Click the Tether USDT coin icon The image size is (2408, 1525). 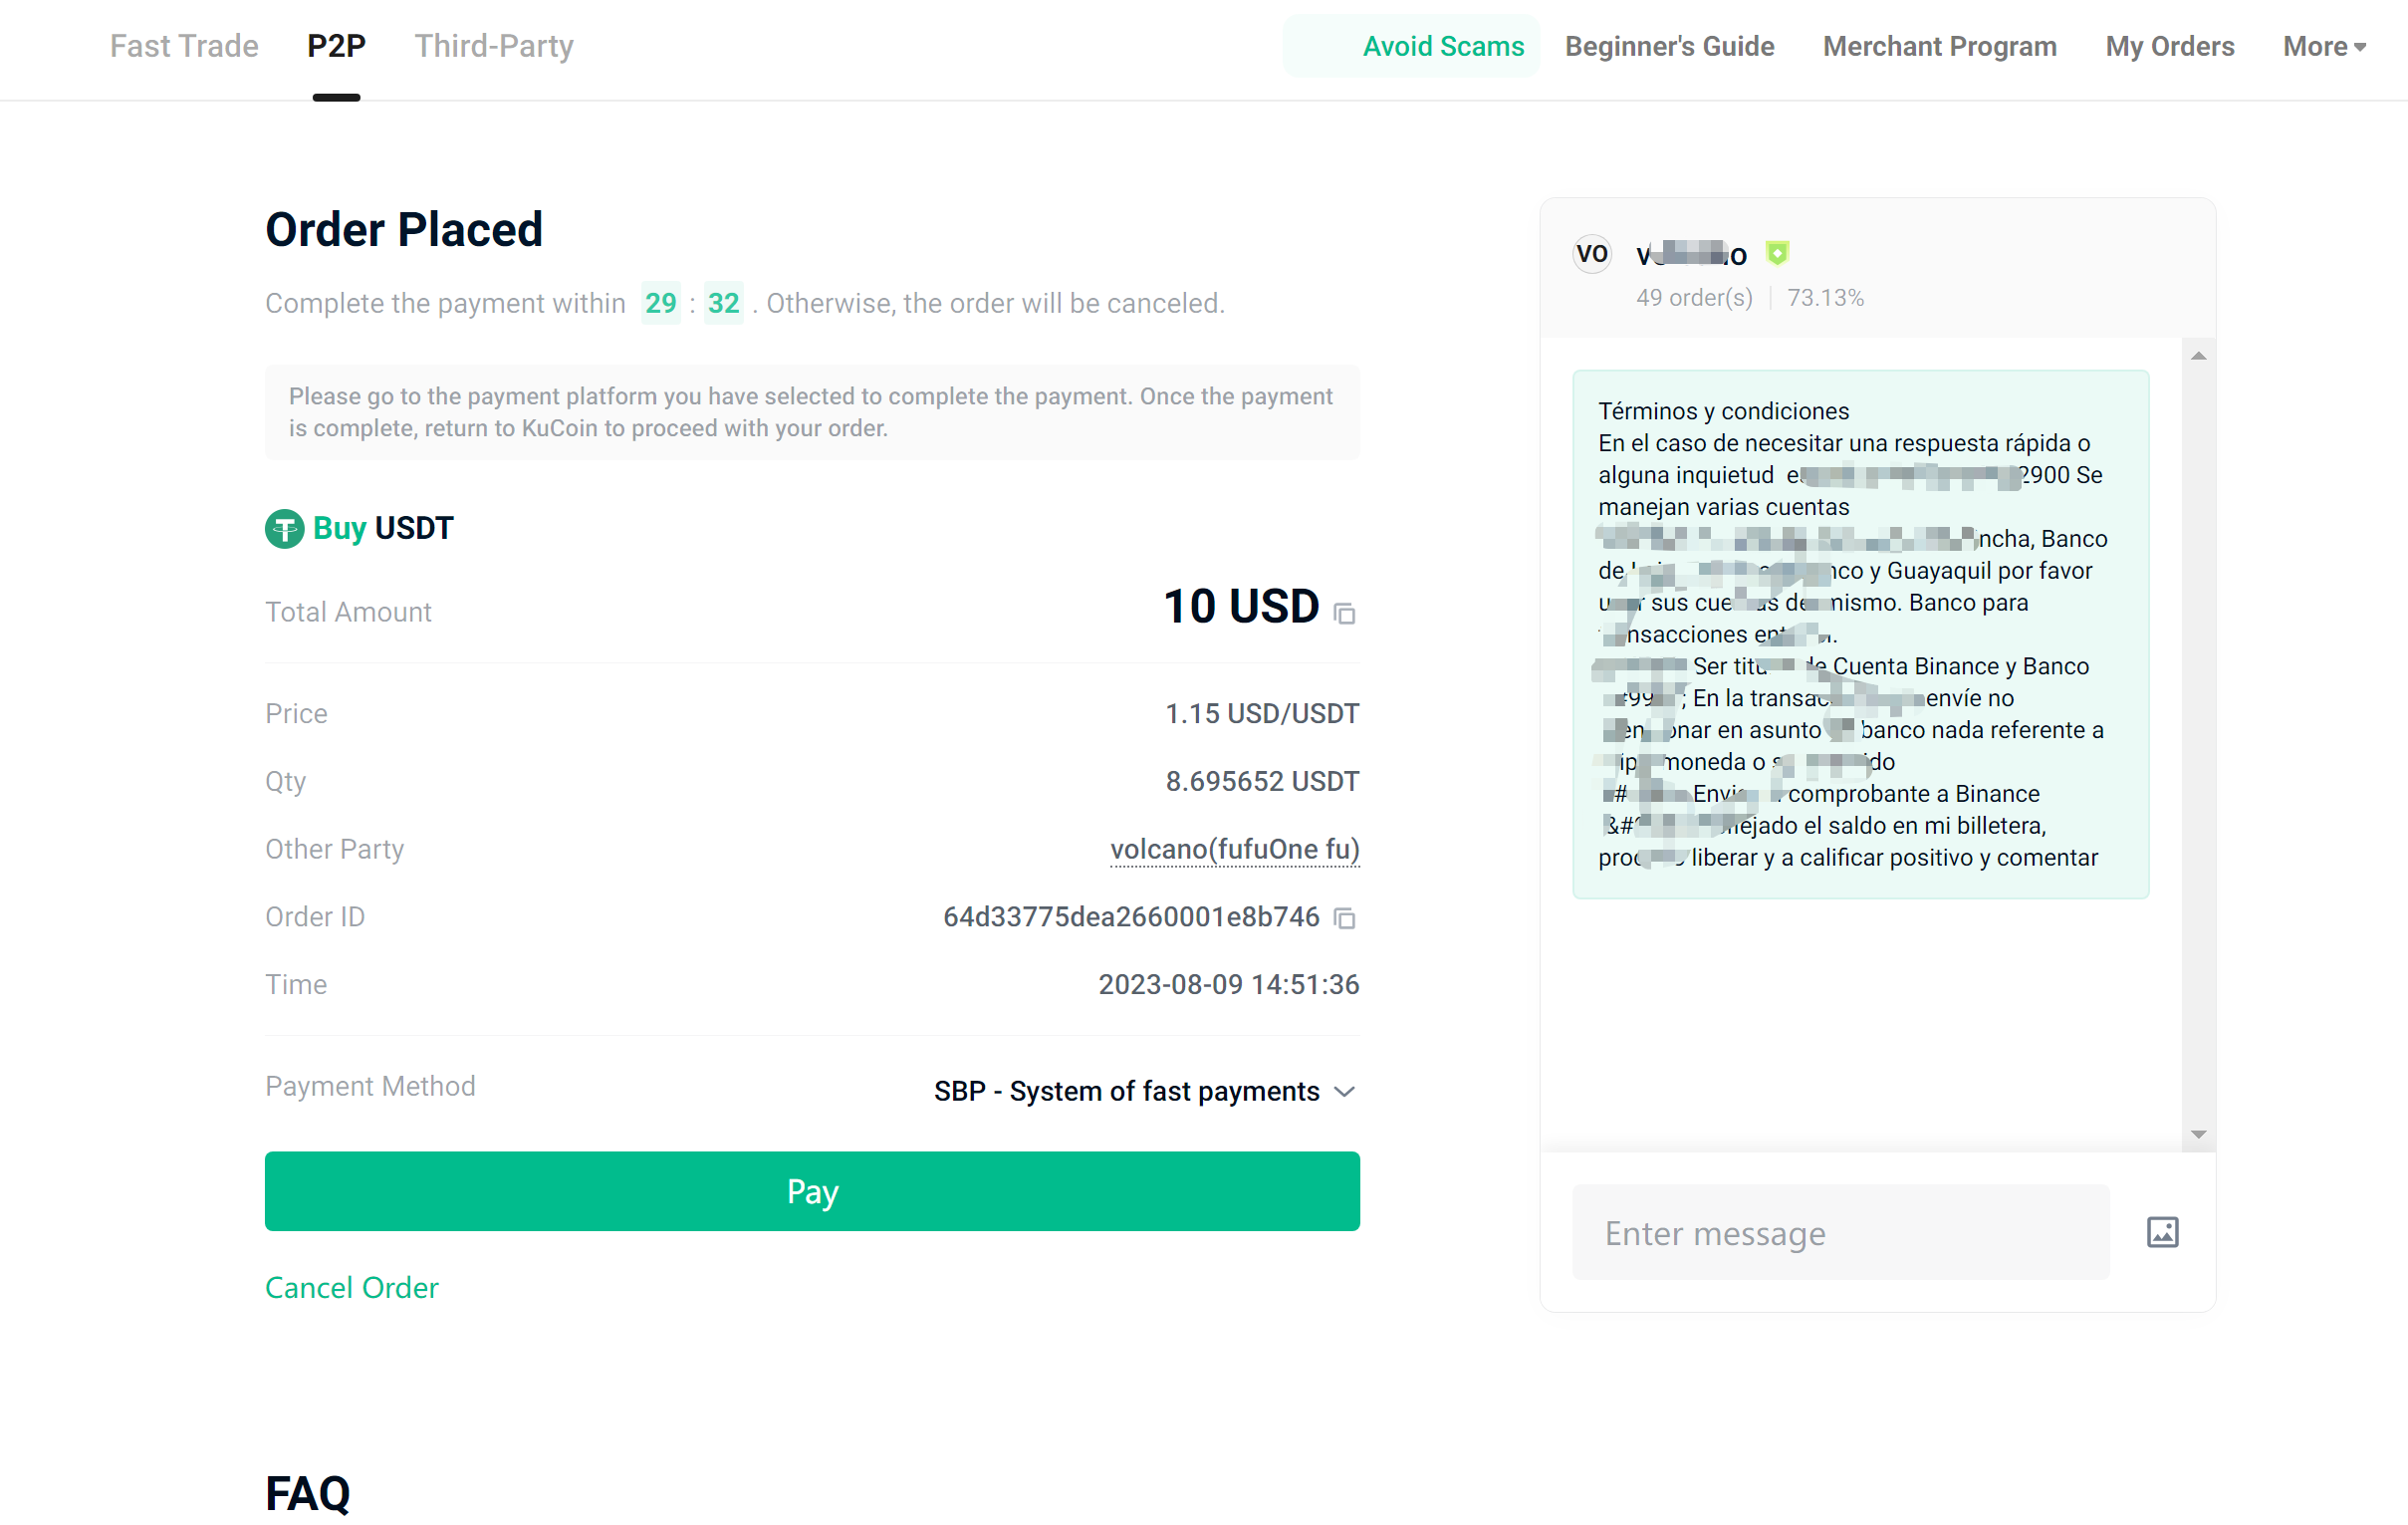pos(284,529)
